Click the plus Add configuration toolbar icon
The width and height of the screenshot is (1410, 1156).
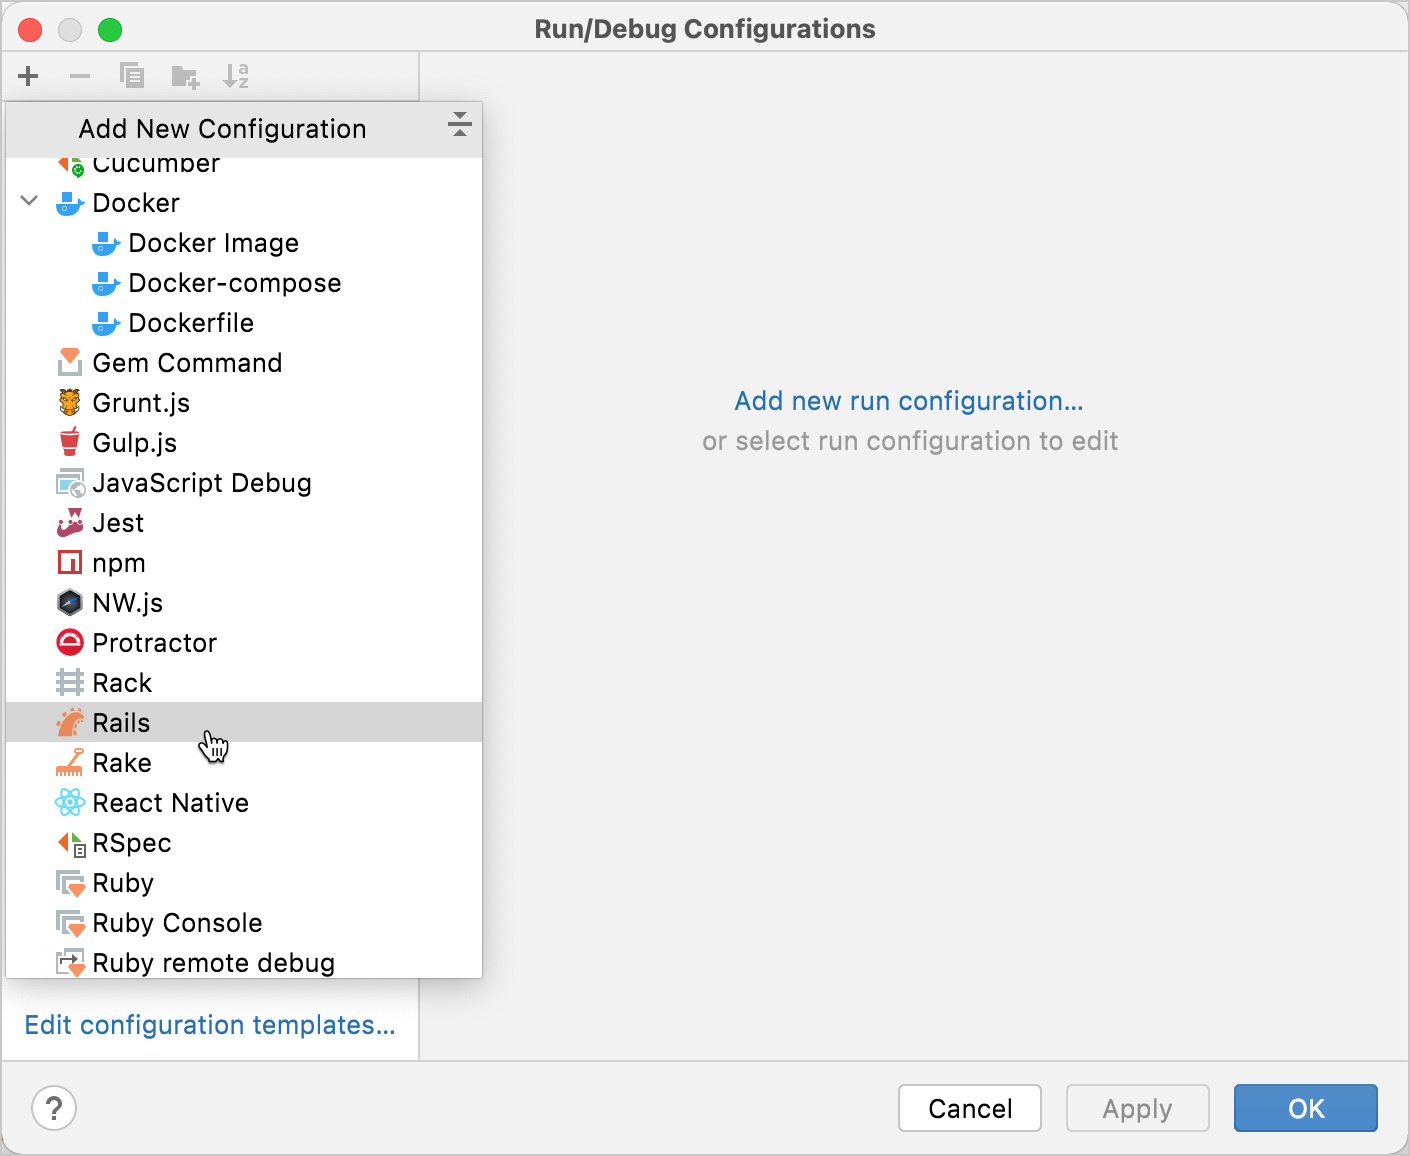(28, 76)
